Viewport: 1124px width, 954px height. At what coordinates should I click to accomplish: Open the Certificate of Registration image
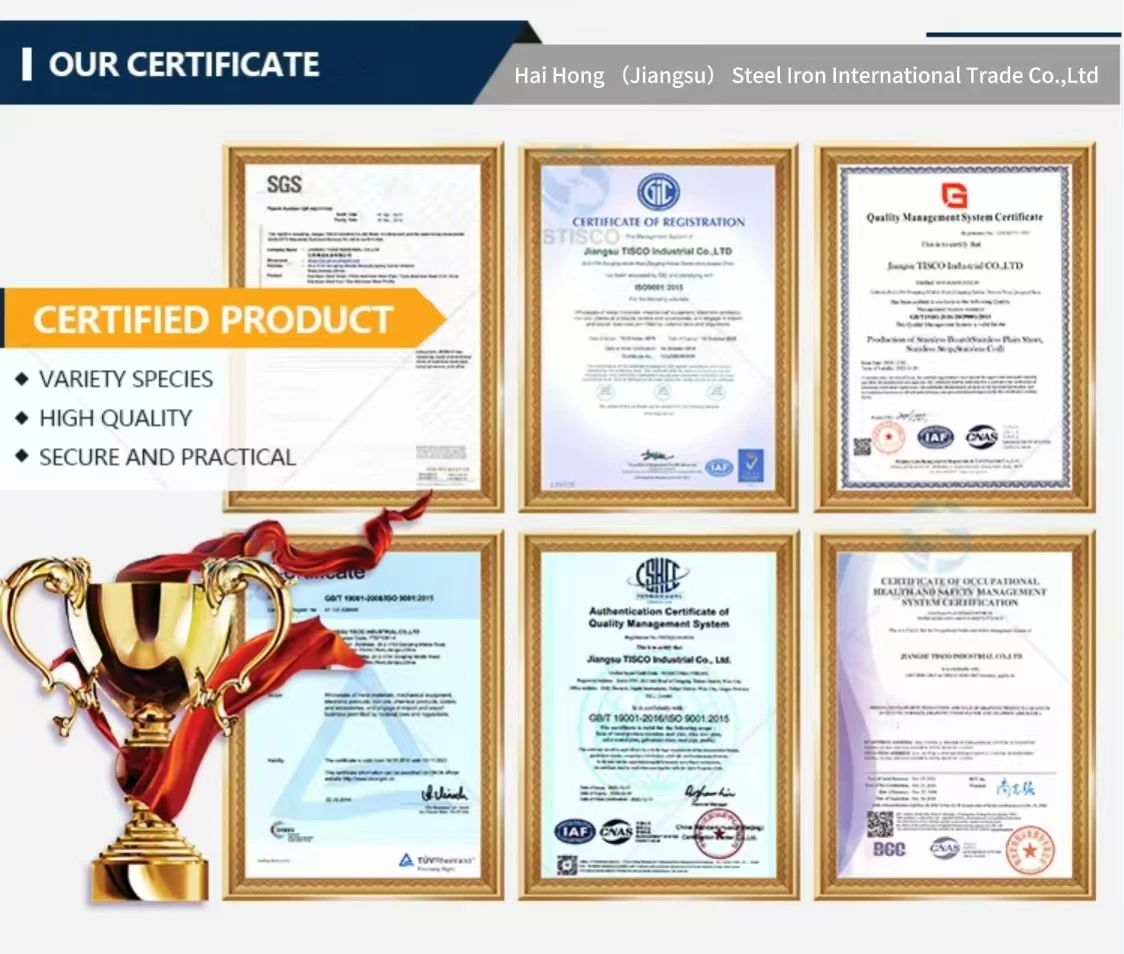click(658, 328)
